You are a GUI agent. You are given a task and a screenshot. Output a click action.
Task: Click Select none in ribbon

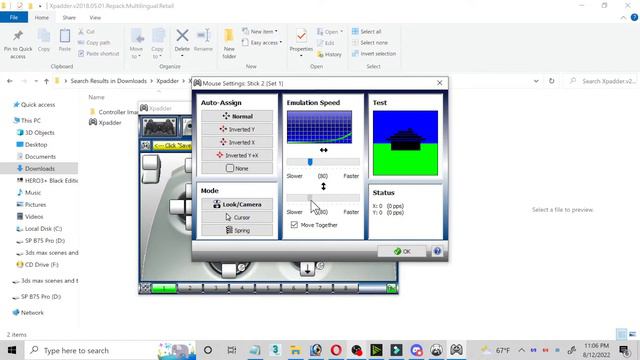[370, 42]
